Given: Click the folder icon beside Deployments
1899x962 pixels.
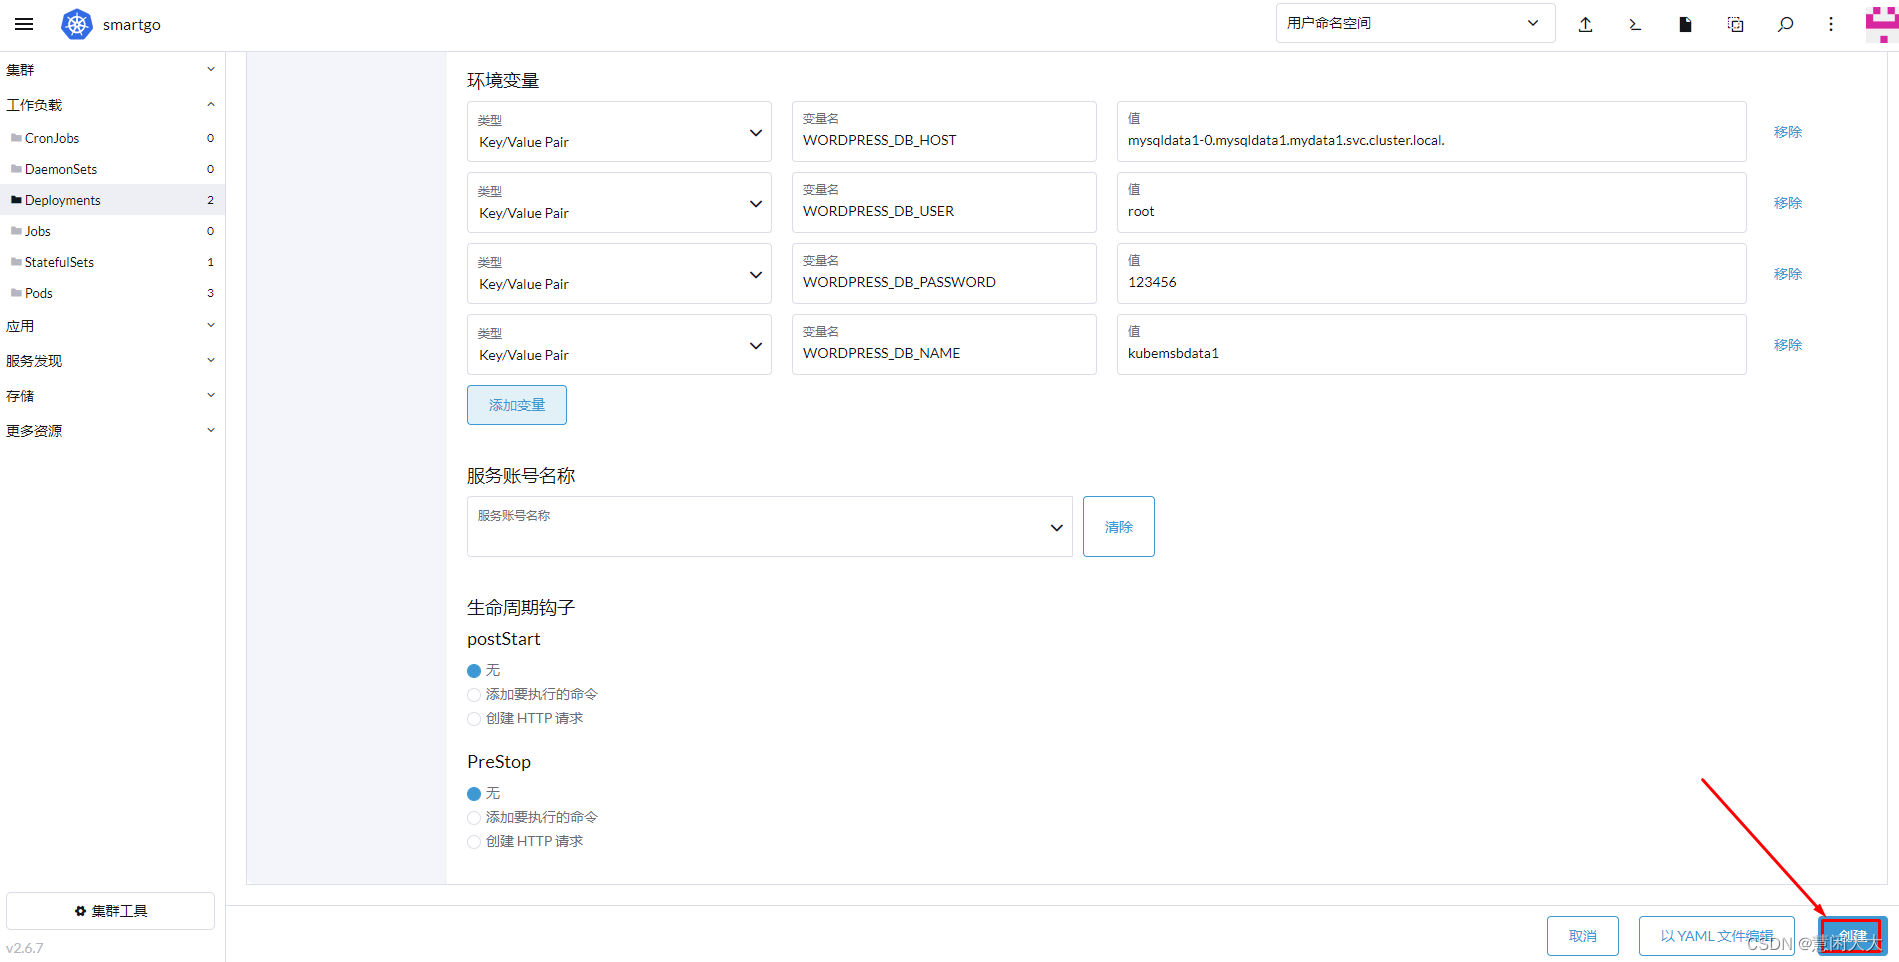Looking at the screenshot, I should pos(16,200).
